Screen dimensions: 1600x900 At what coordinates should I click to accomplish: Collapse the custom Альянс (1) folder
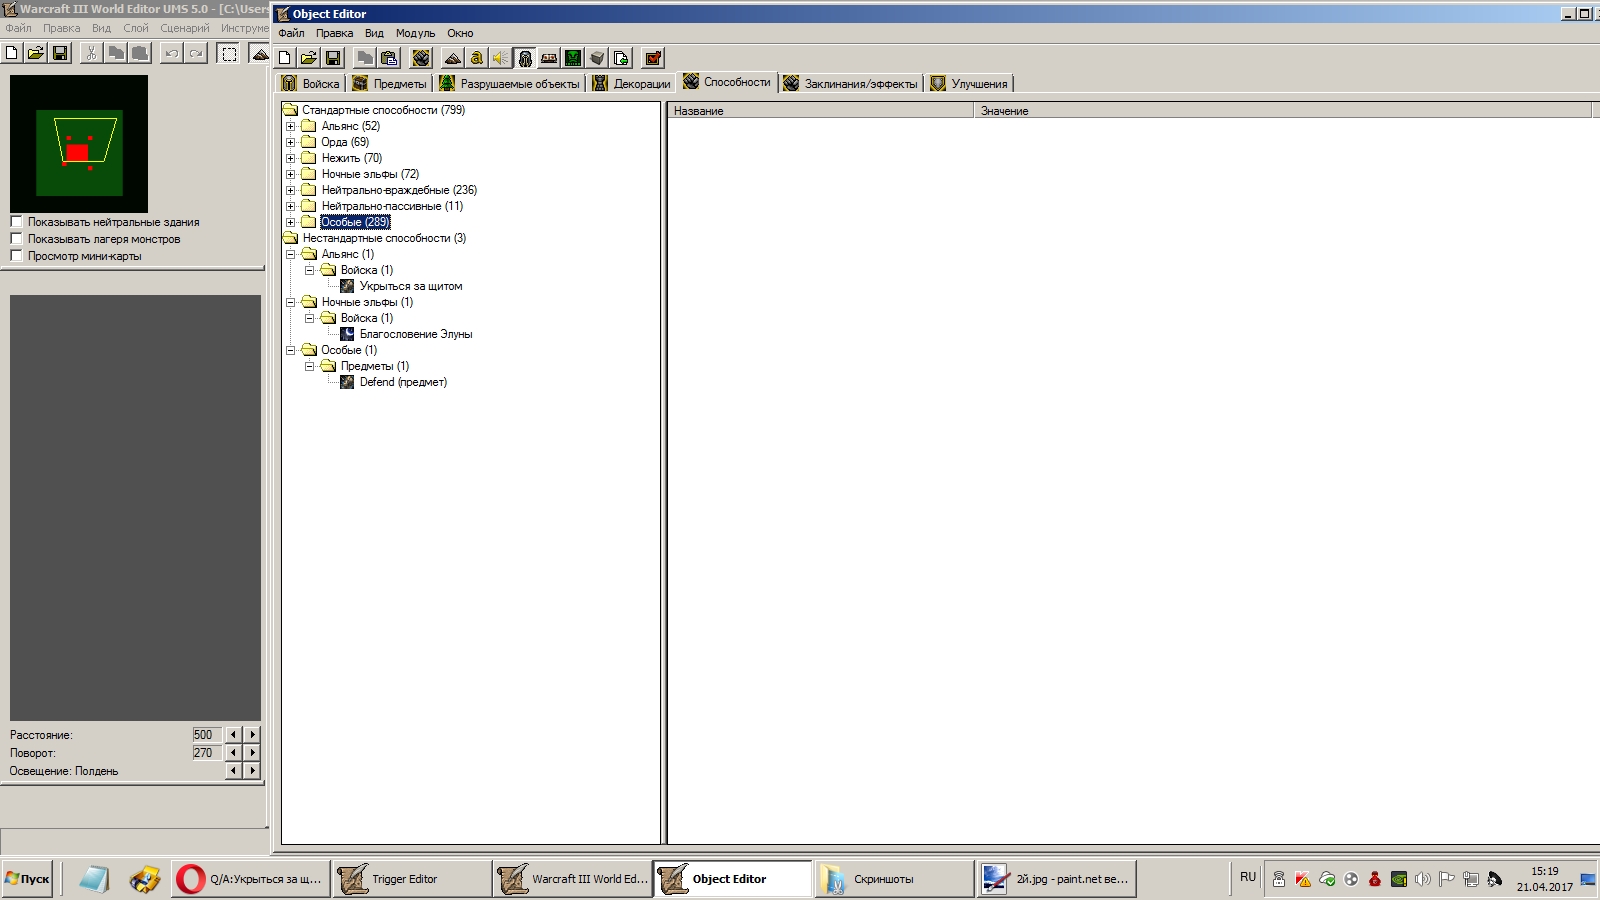click(291, 254)
